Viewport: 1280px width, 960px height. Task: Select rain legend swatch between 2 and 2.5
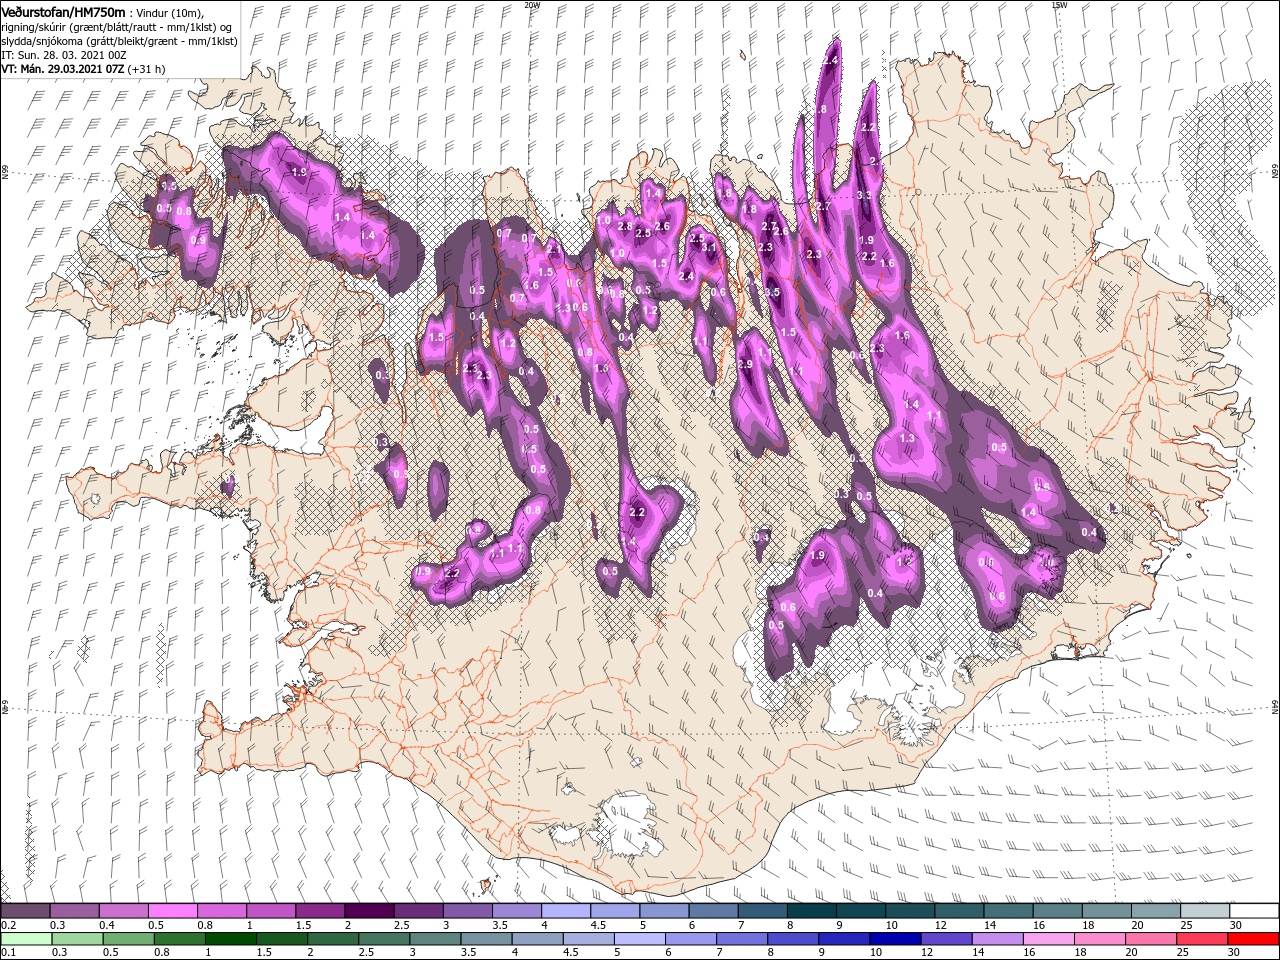(x=332, y=939)
